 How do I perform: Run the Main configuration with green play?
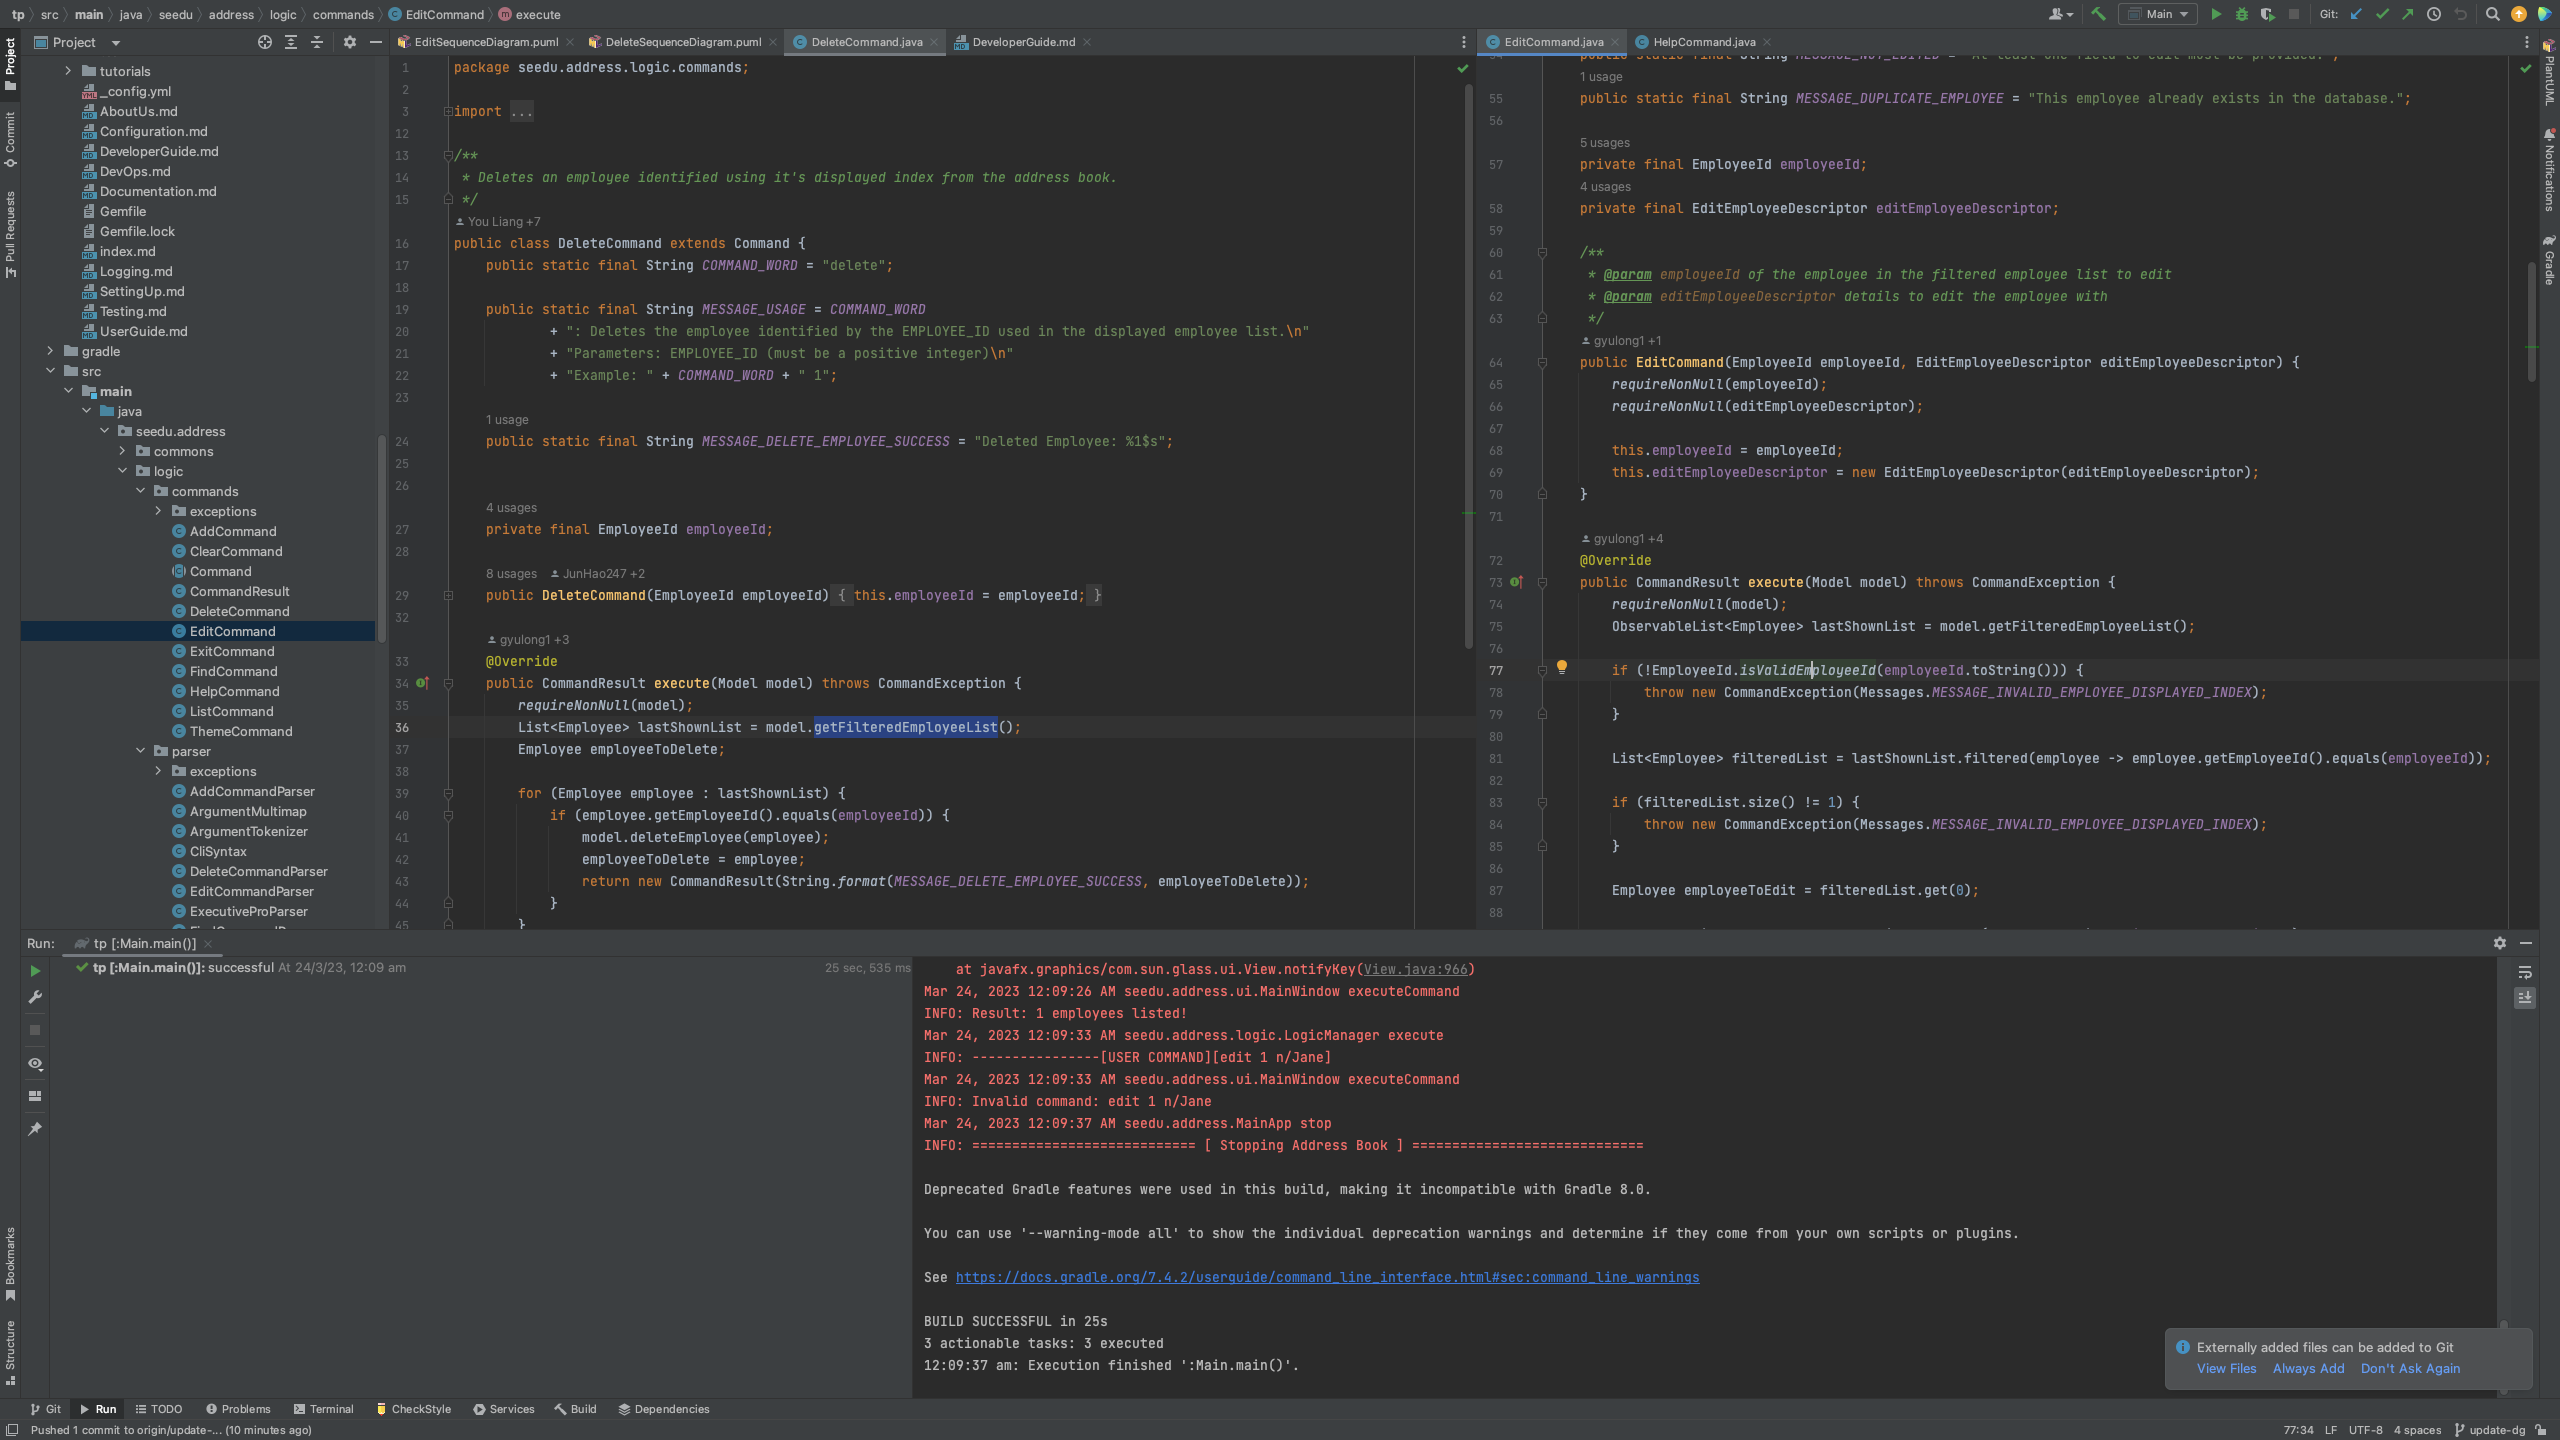tap(2216, 14)
